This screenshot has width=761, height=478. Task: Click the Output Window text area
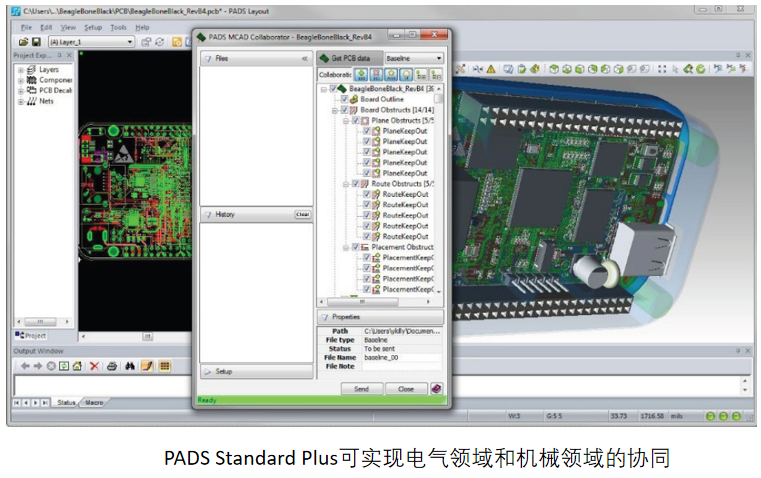[377, 386]
